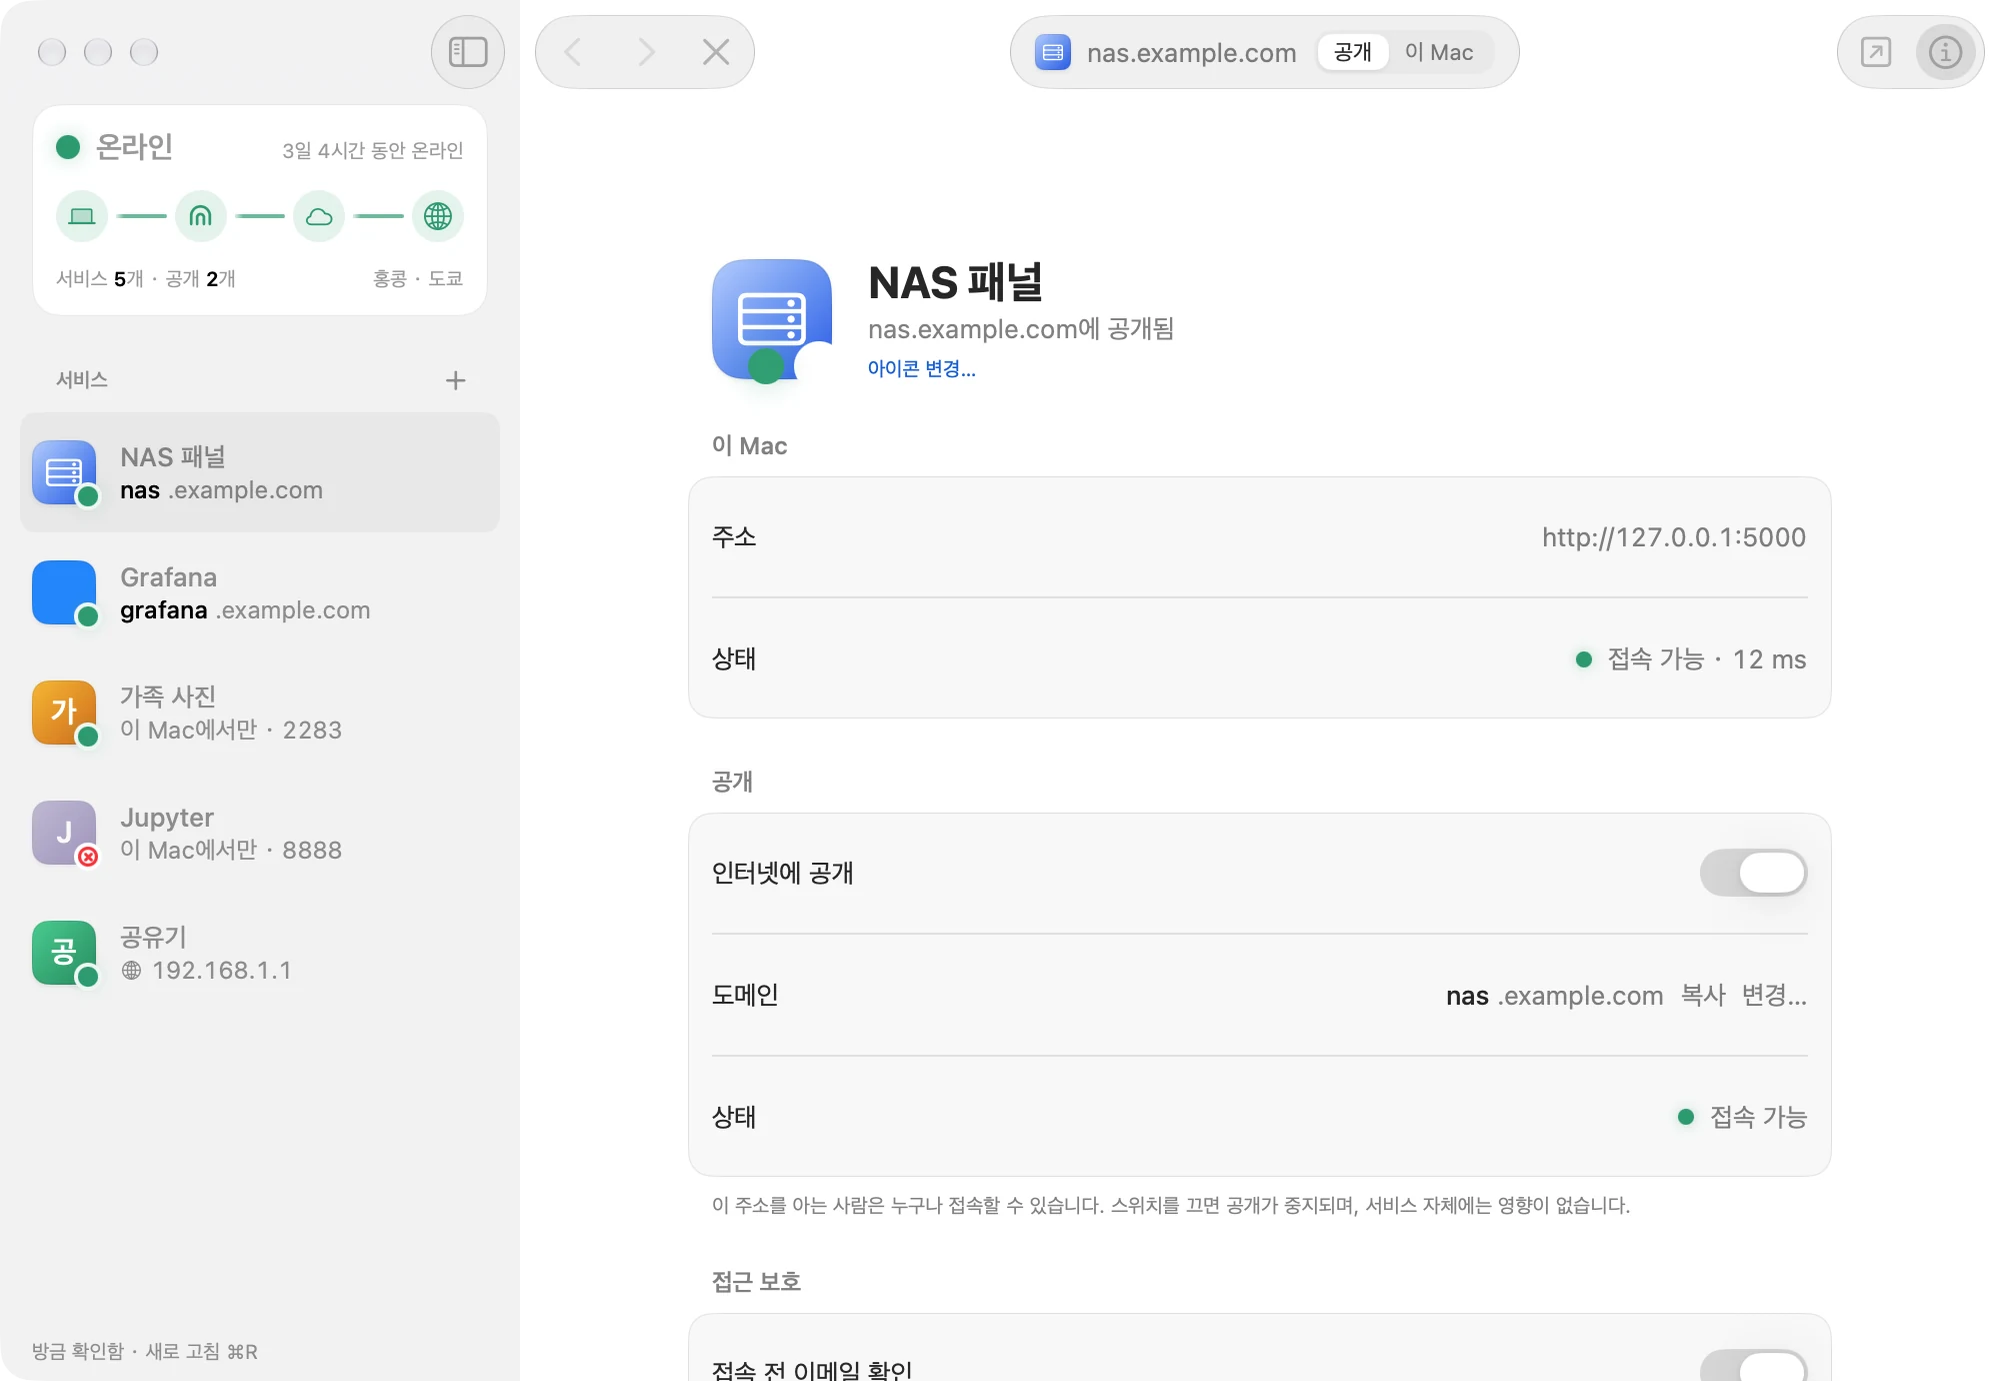Click the 3일 4시간 동안 온라인 uptime text

372,150
